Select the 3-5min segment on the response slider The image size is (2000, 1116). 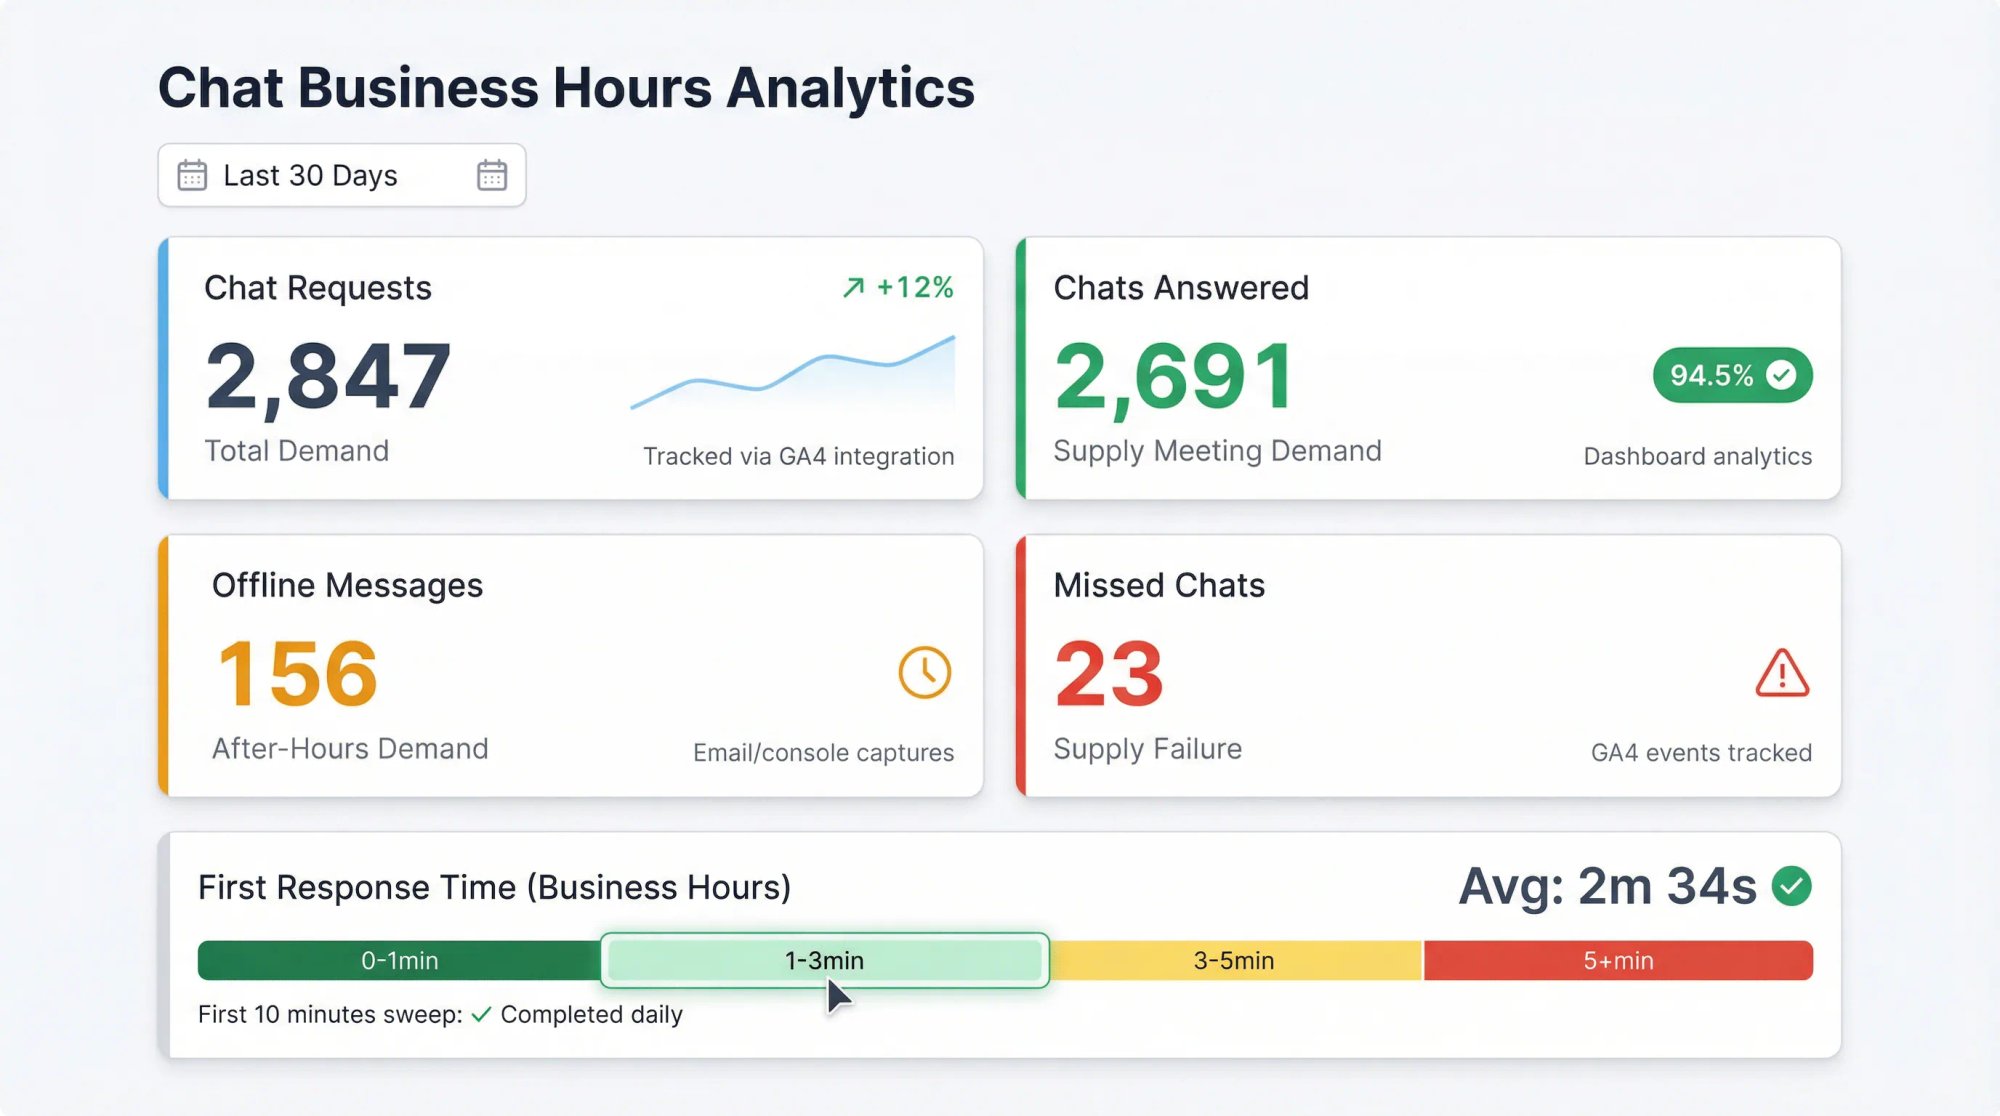[x=1234, y=960]
